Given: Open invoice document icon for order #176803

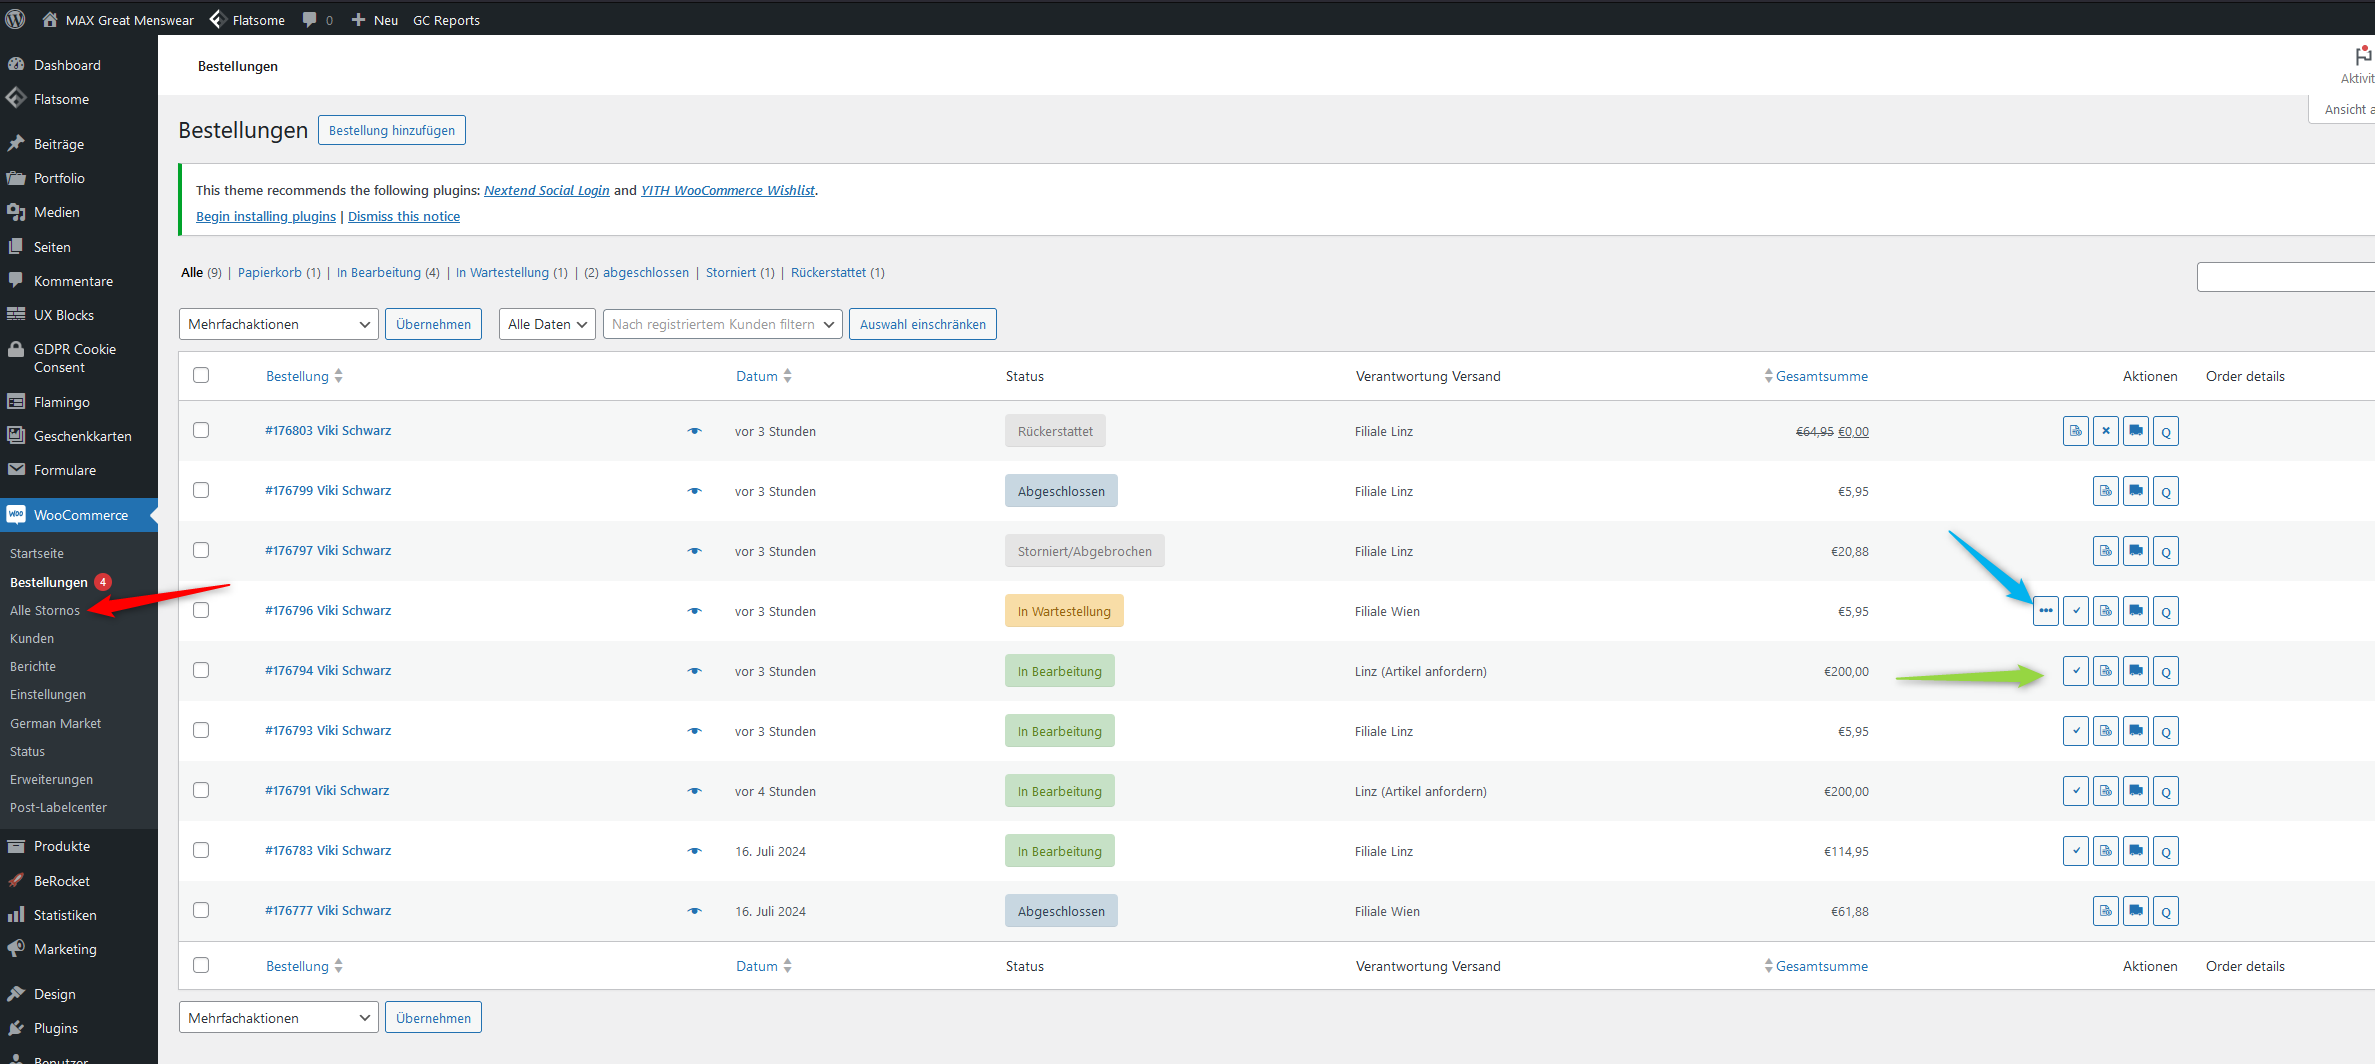Looking at the screenshot, I should click(2076, 431).
